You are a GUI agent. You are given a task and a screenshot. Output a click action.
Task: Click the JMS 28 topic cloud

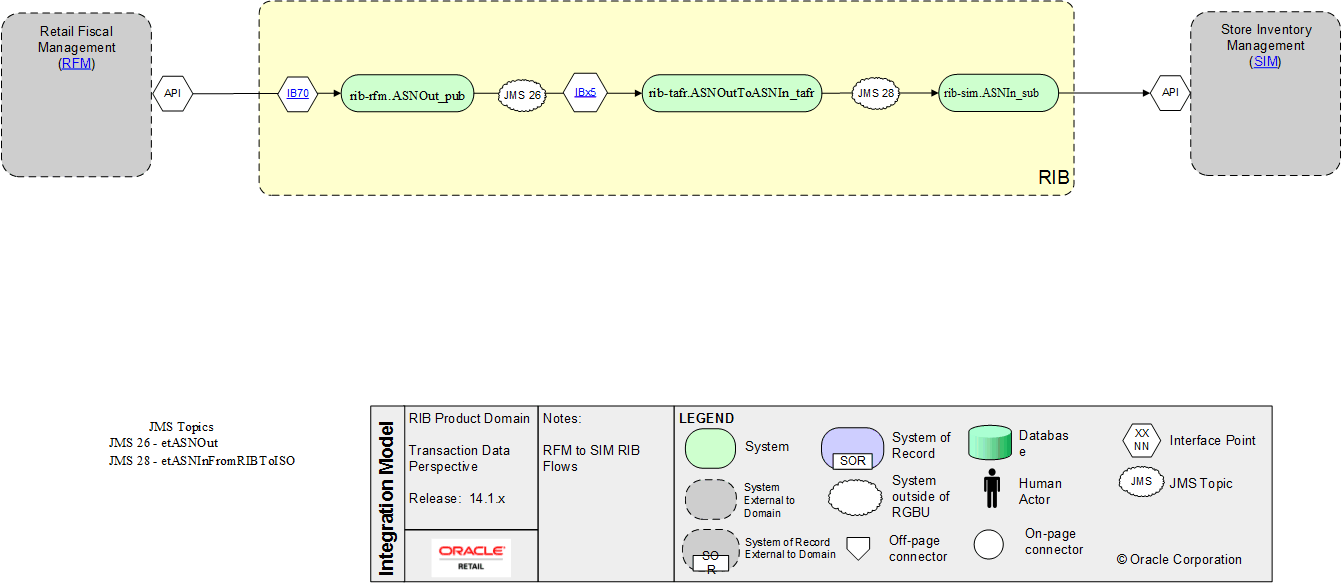click(x=875, y=93)
